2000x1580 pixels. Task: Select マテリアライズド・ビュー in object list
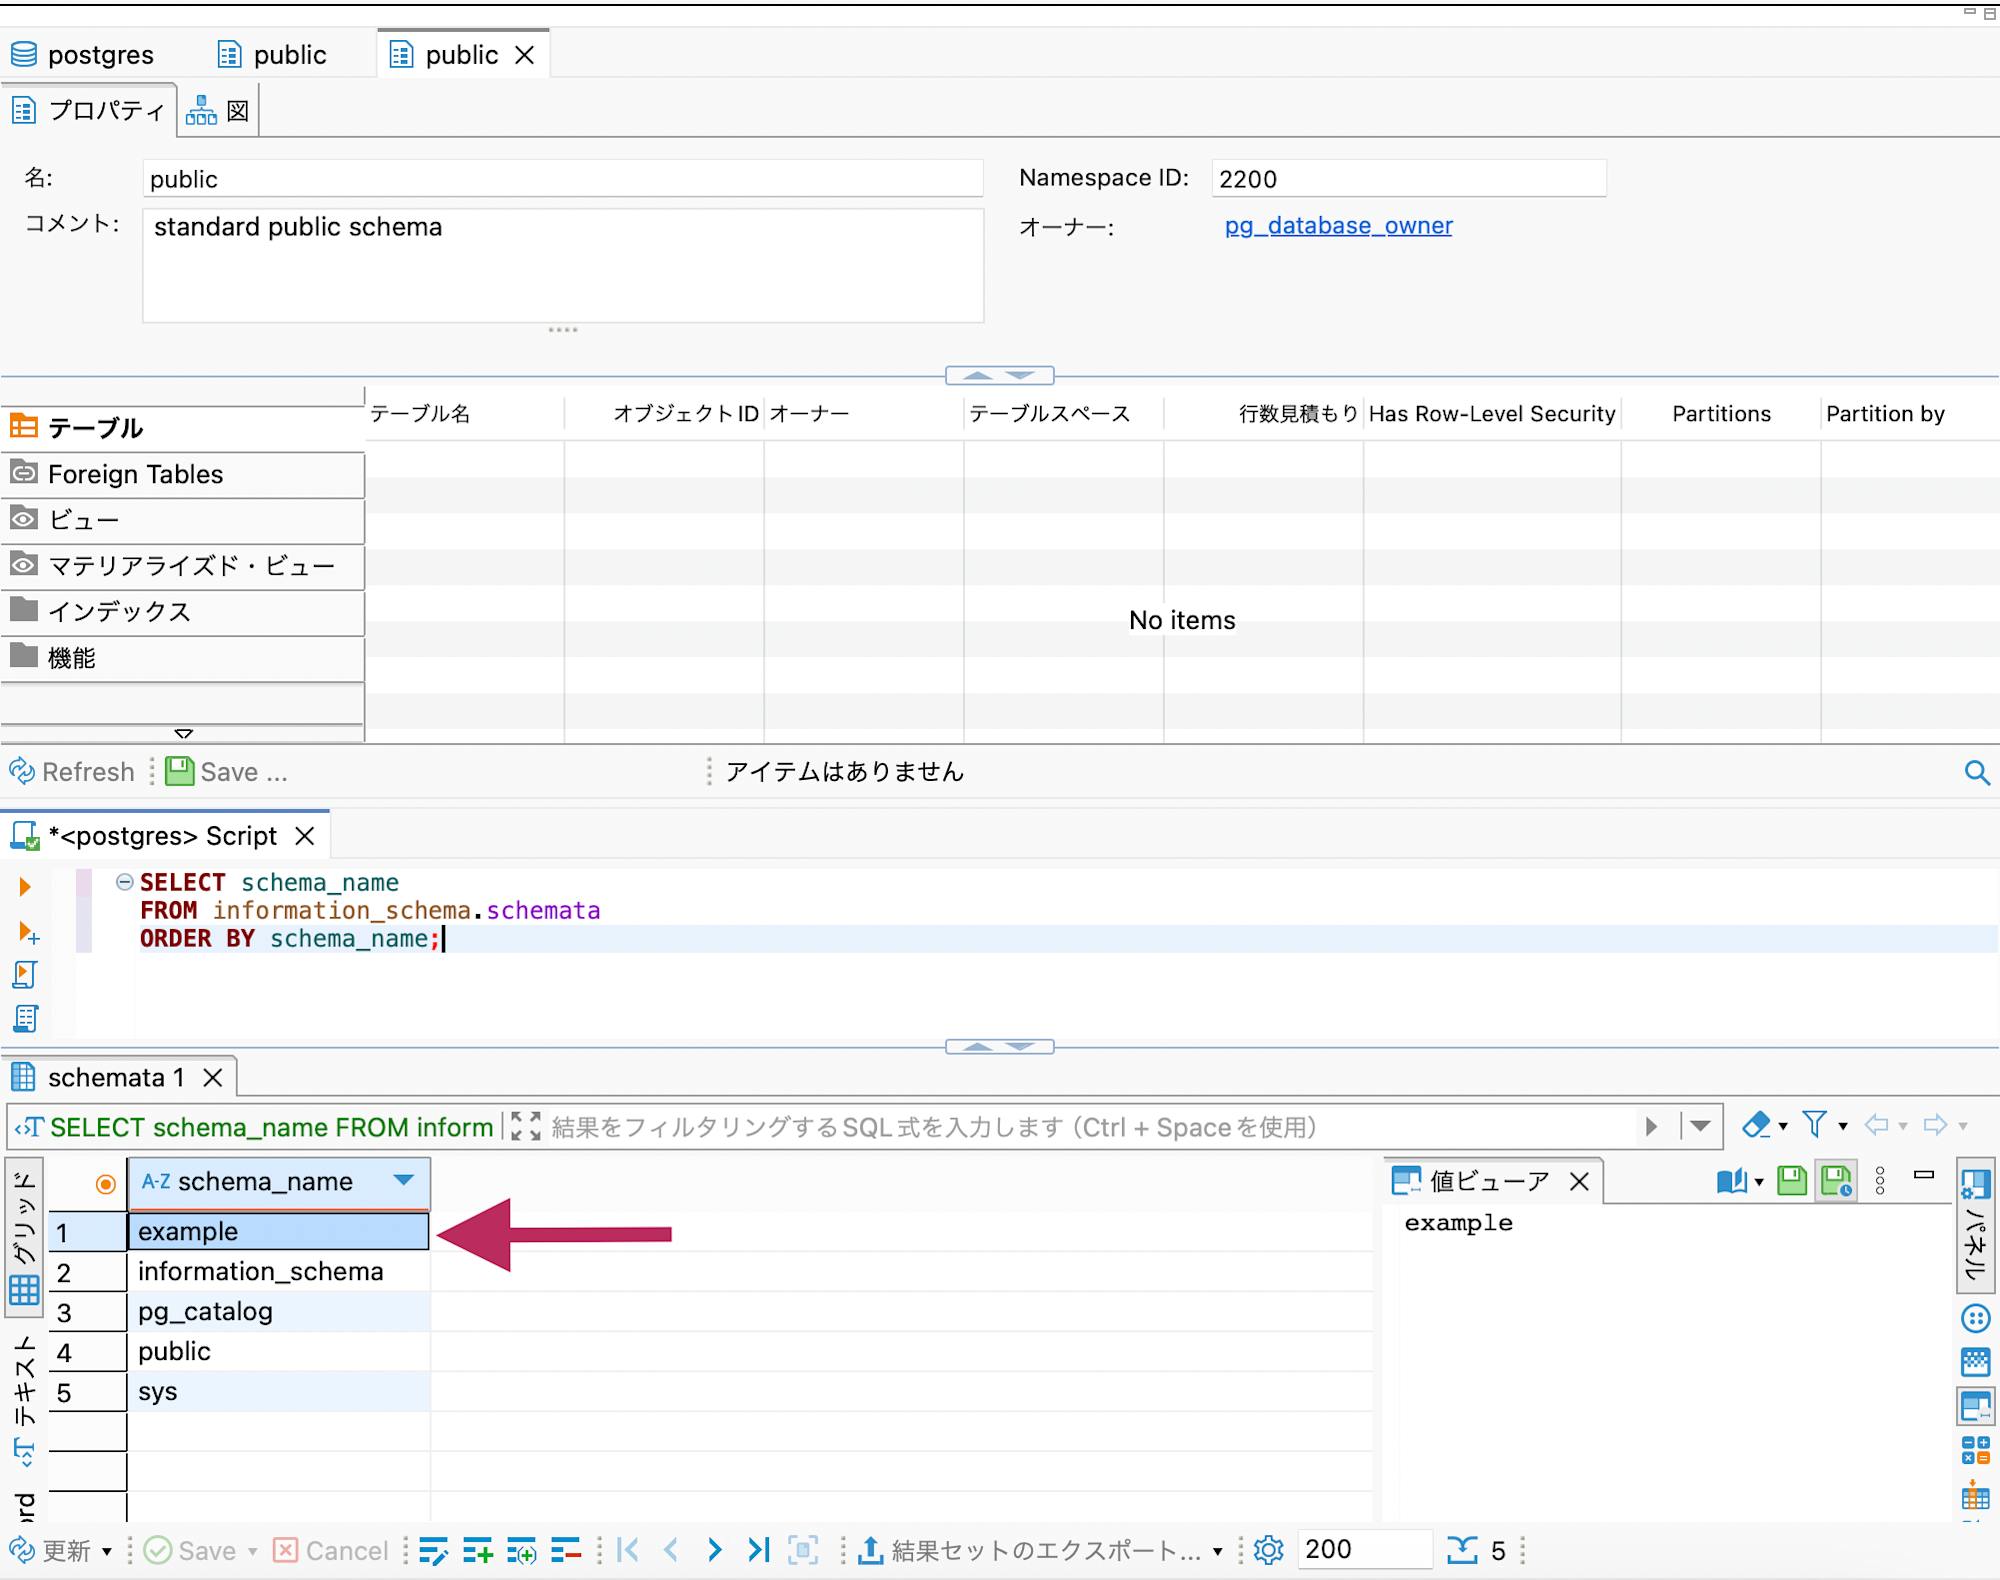(183, 566)
